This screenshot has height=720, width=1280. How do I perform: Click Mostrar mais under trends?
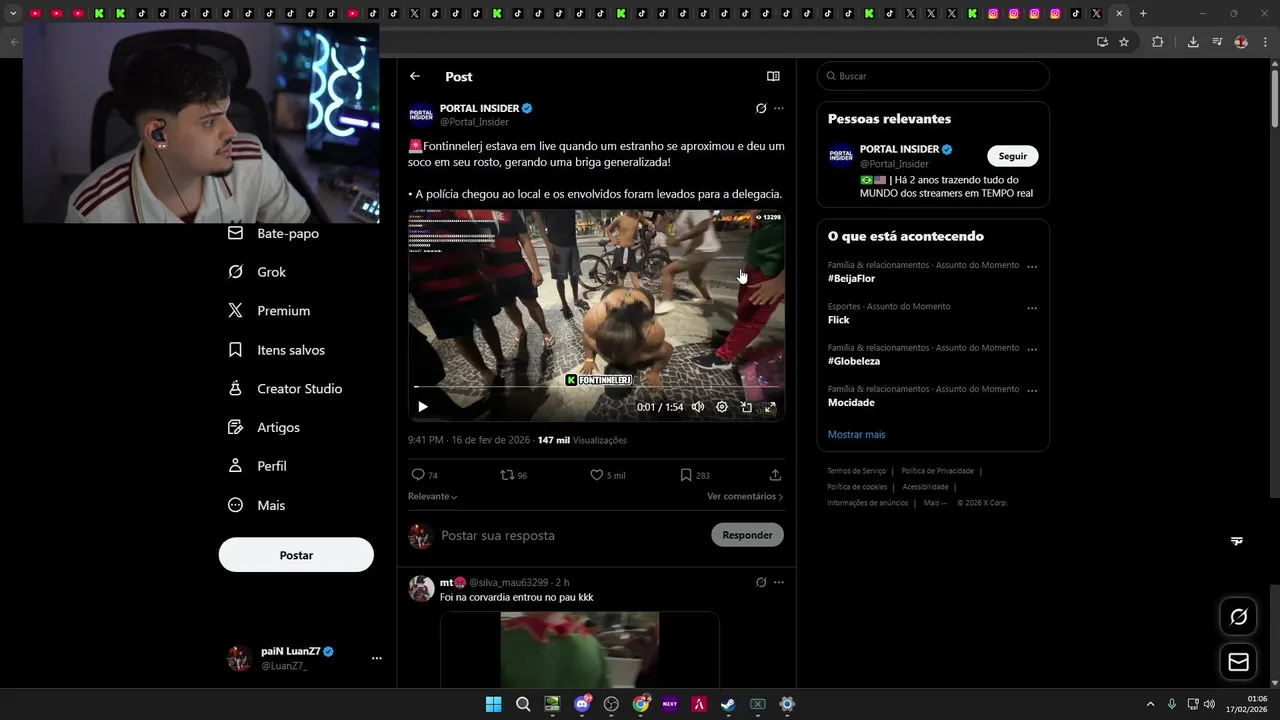(856, 435)
